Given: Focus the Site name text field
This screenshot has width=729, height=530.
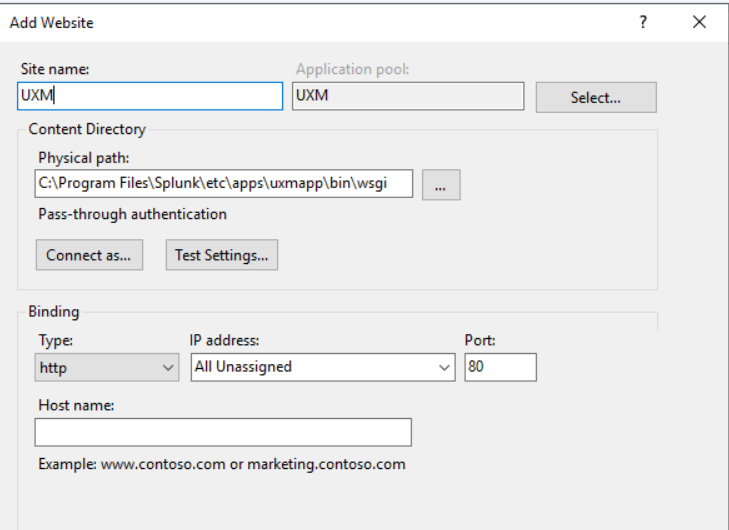Looking at the screenshot, I should tap(150, 96).
